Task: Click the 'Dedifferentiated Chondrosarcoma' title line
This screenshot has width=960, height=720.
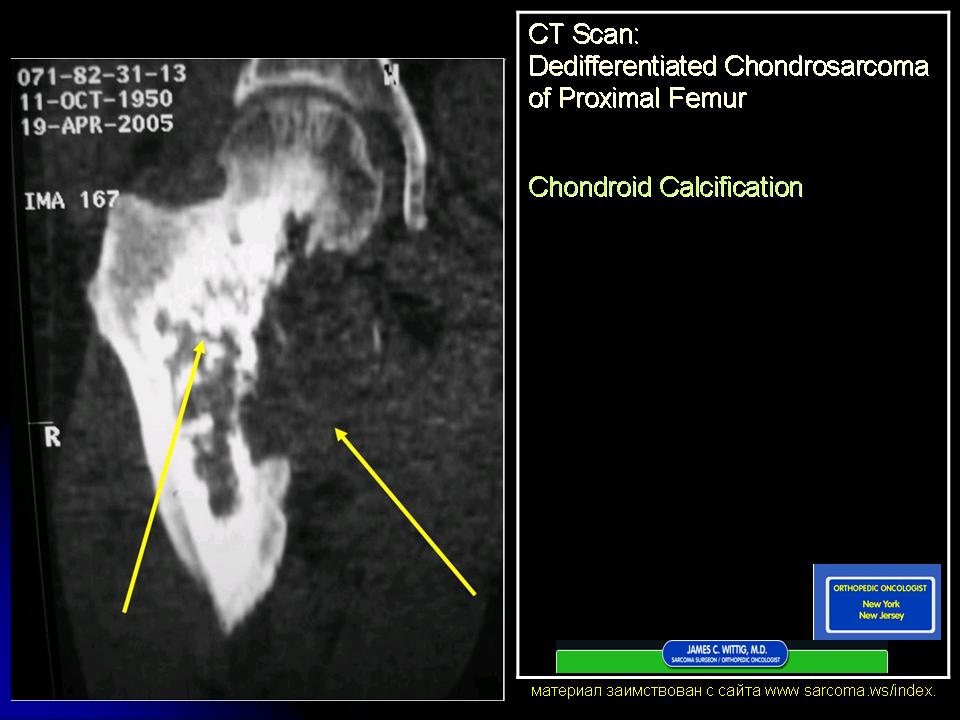Action: [x=728, y=67]
